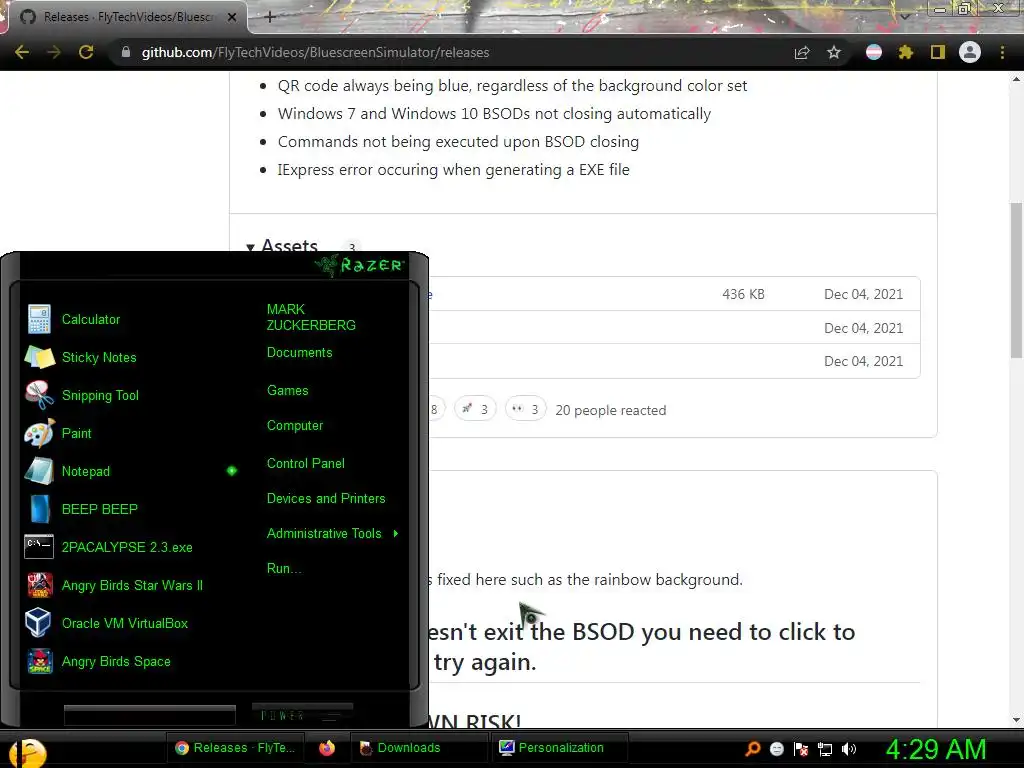
Task: Go back in the browser
Action: click(x=22, y=52)
